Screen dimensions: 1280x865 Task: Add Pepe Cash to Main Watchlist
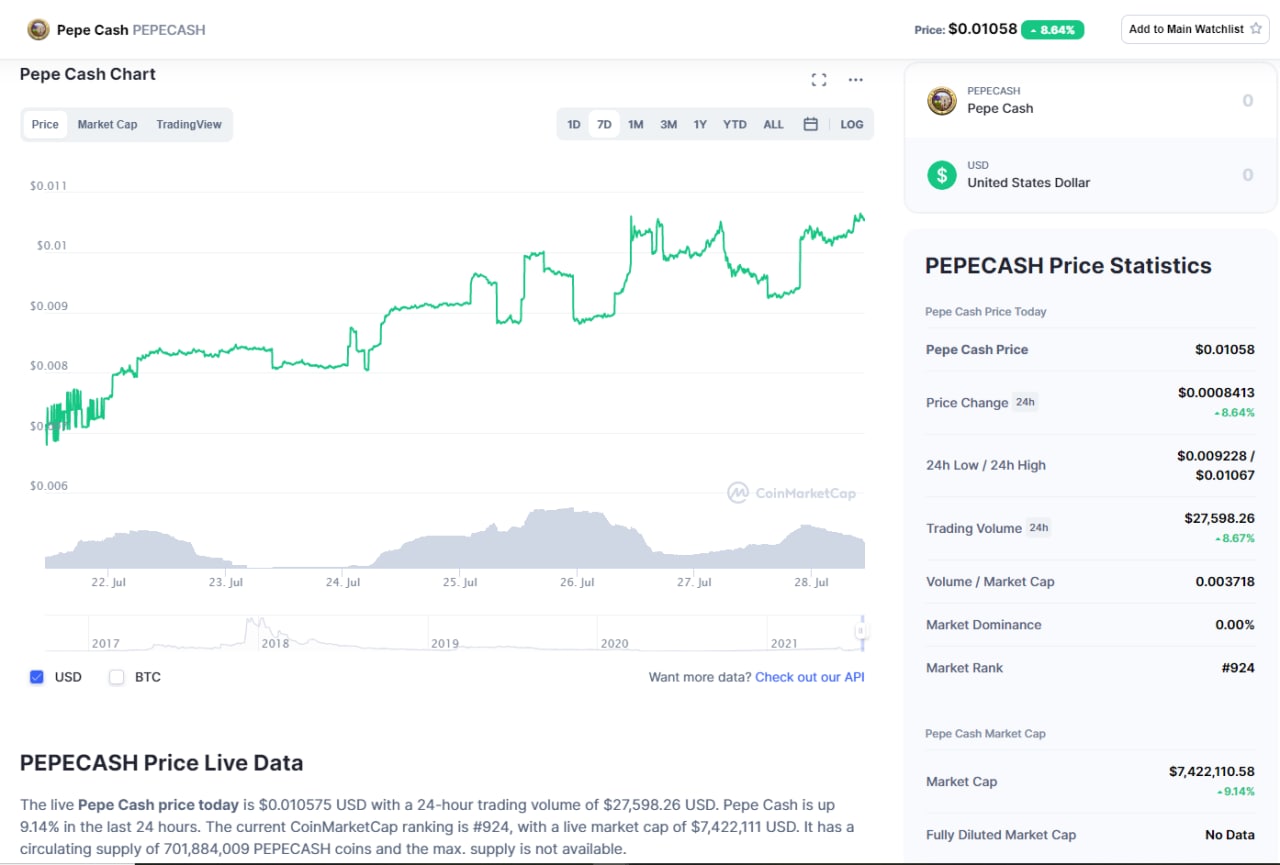click(x=1195, y=29)
